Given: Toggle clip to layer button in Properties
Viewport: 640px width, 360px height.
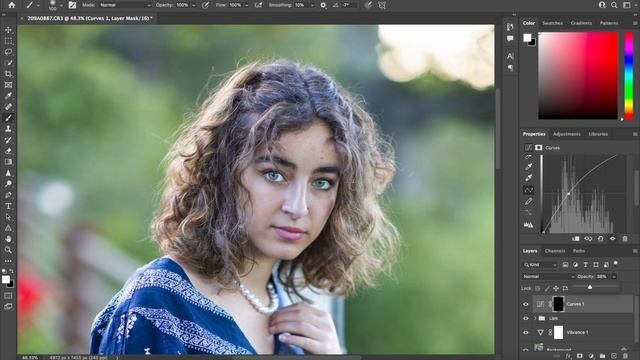Looking at the screenshot, I should [x=576, y=239].
